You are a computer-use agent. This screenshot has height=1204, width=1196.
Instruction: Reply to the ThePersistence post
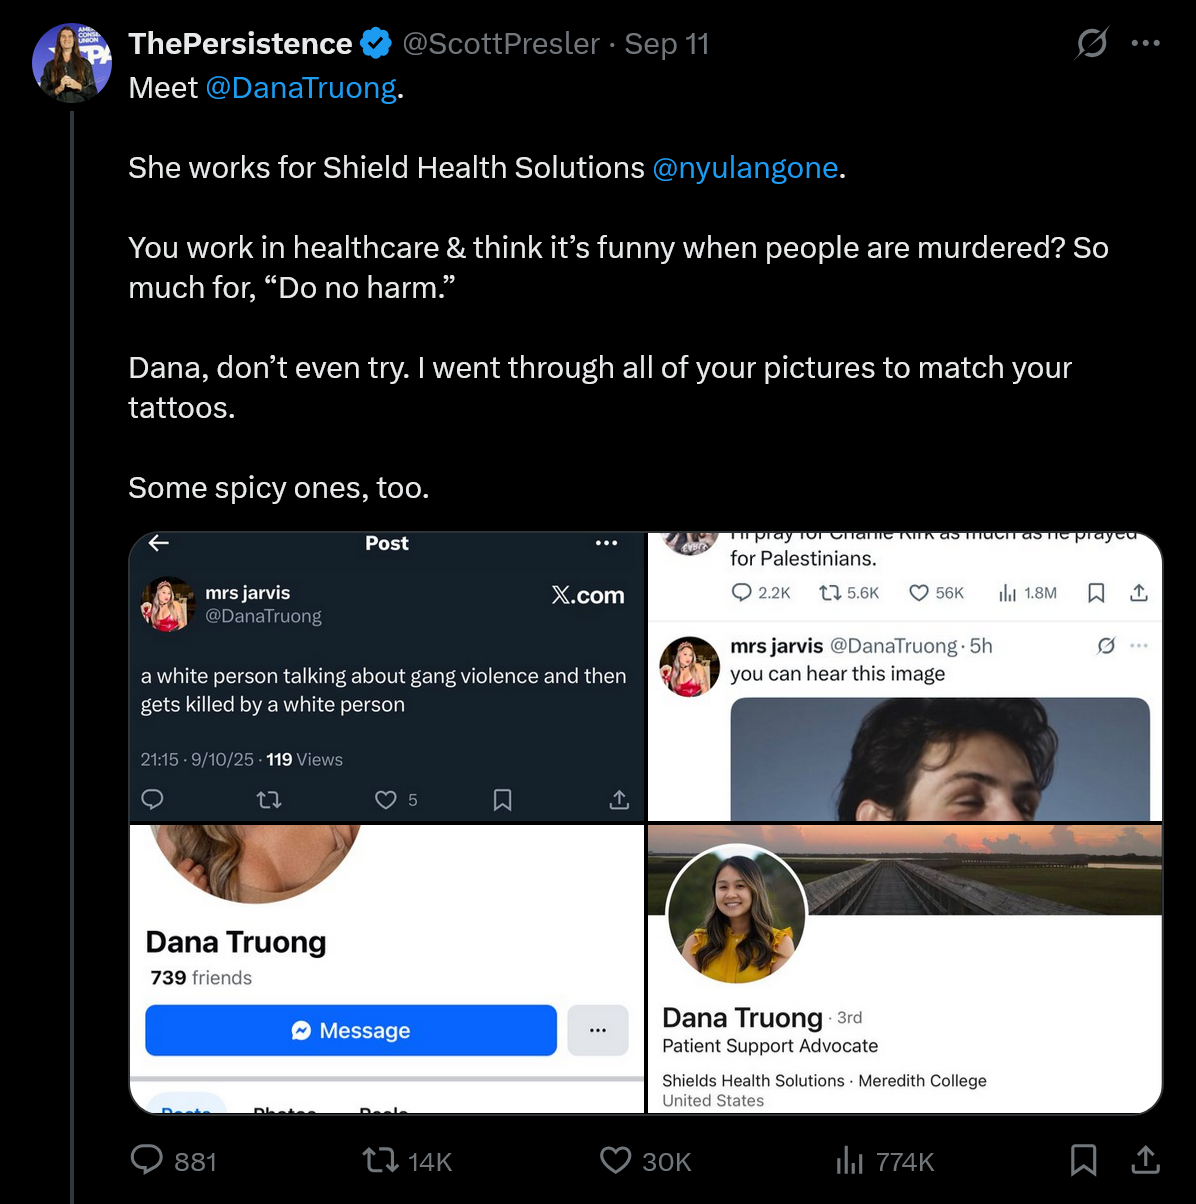[x=148, y=1160]
